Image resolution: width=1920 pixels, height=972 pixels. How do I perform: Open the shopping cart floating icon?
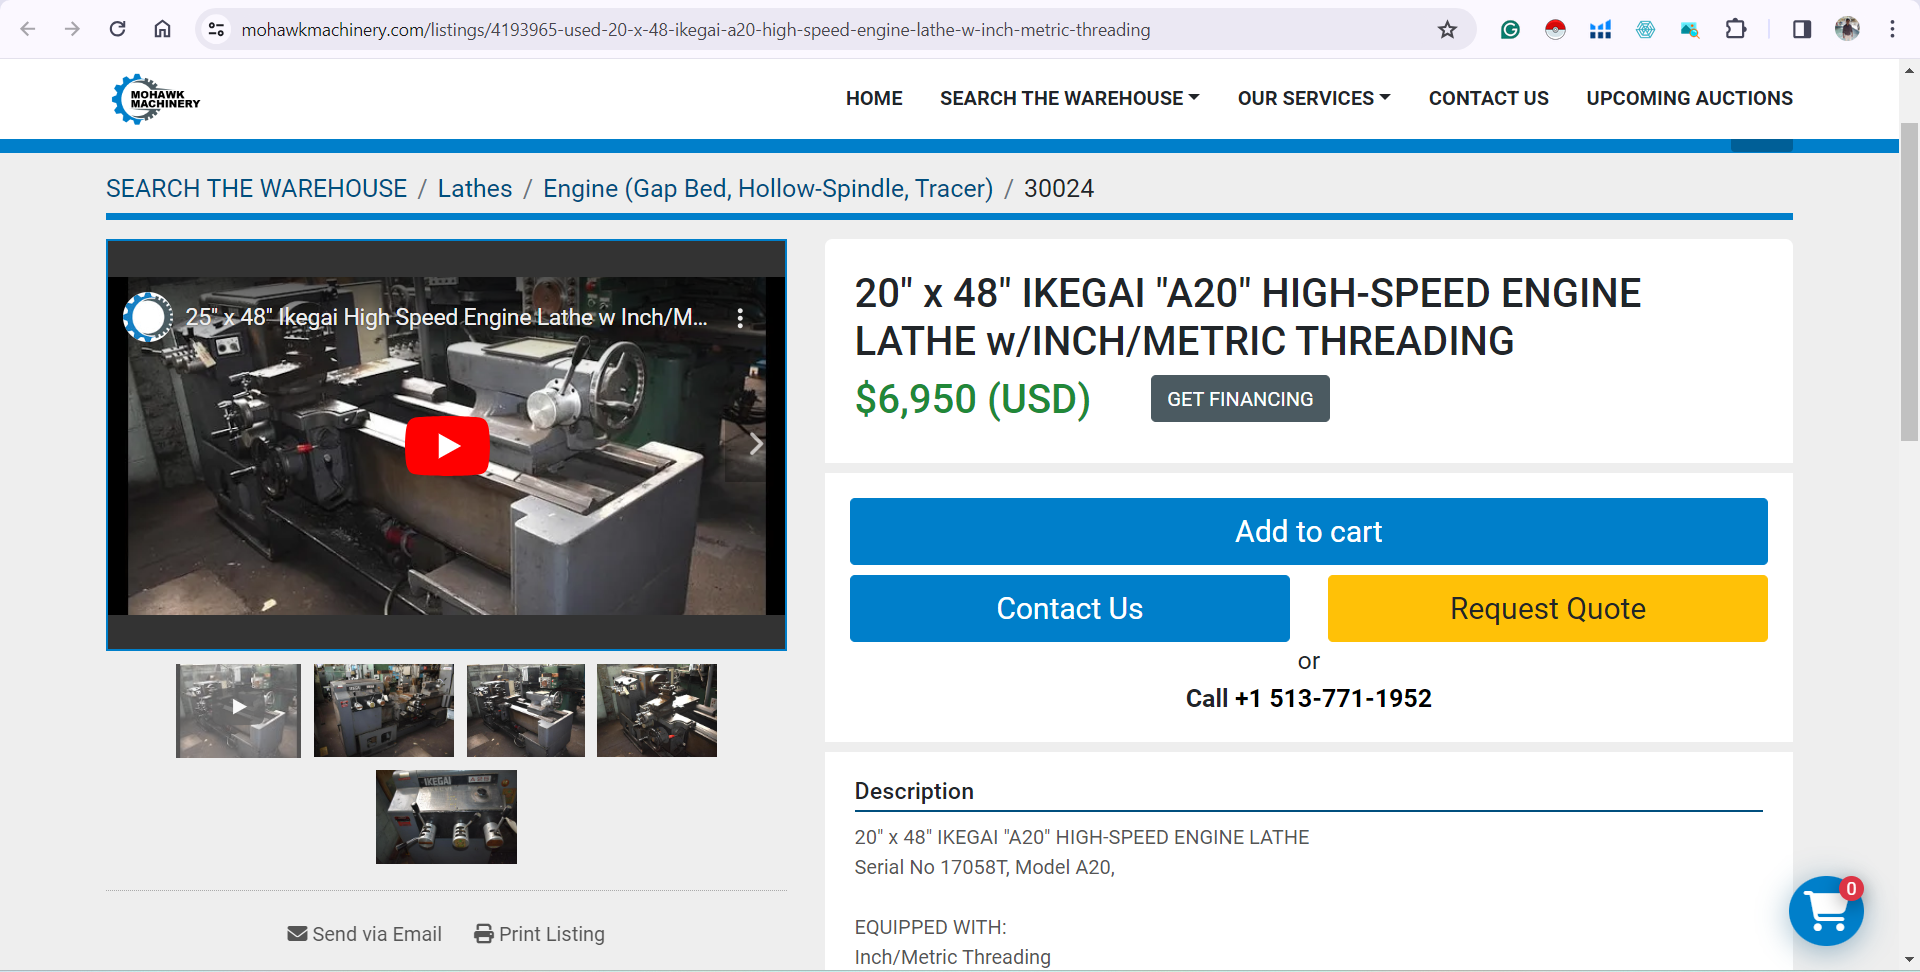pyautogui.click(x=1826, y=911)
